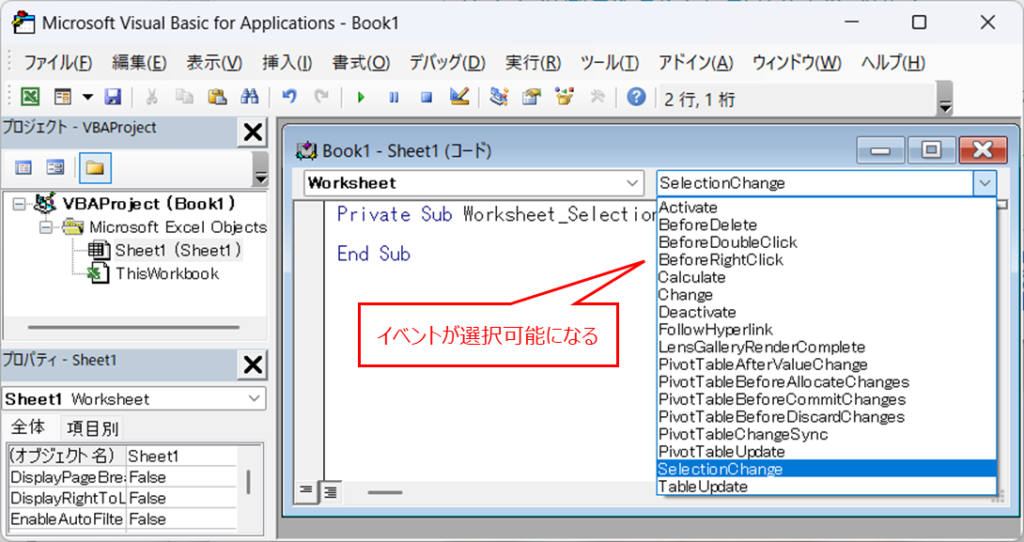Click project pane horizontal scrollbar
The height and width of the screenshot is (542, 1024).
[x=134, y=327]
